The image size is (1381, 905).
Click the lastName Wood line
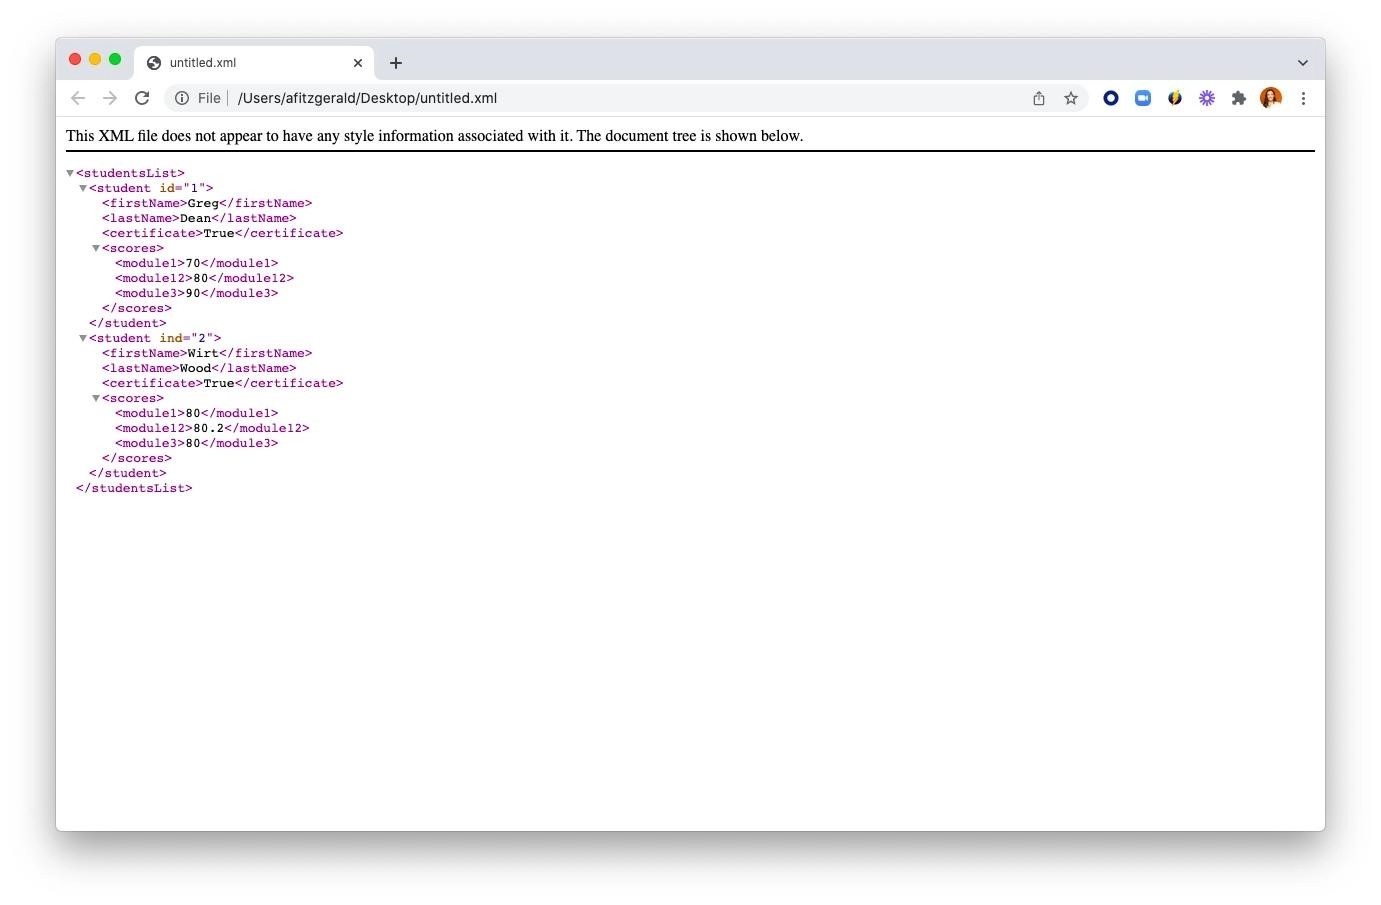click(x=199, y=368)
